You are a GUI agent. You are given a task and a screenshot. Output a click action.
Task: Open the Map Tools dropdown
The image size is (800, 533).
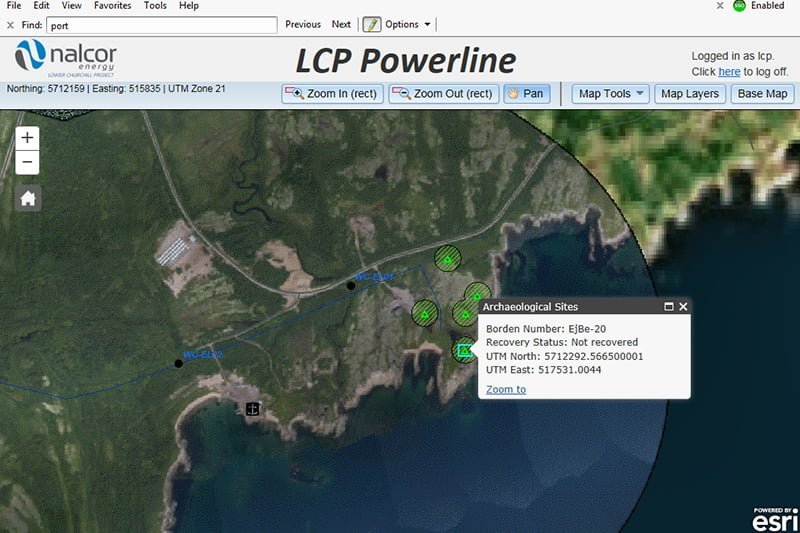[610, 94]
